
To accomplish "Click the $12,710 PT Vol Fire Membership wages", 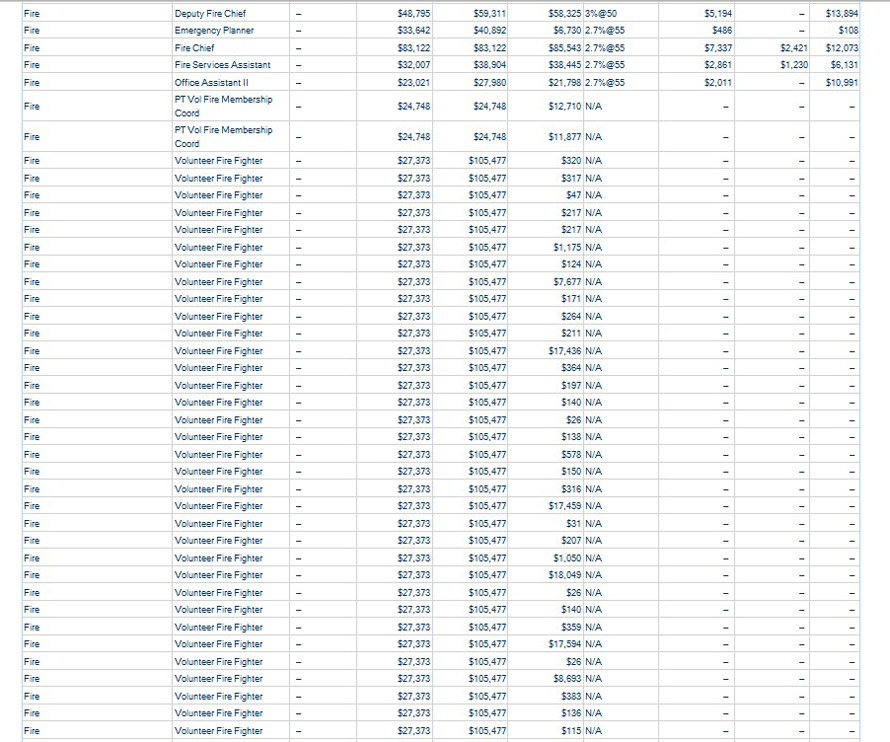I will coord(565,106).
